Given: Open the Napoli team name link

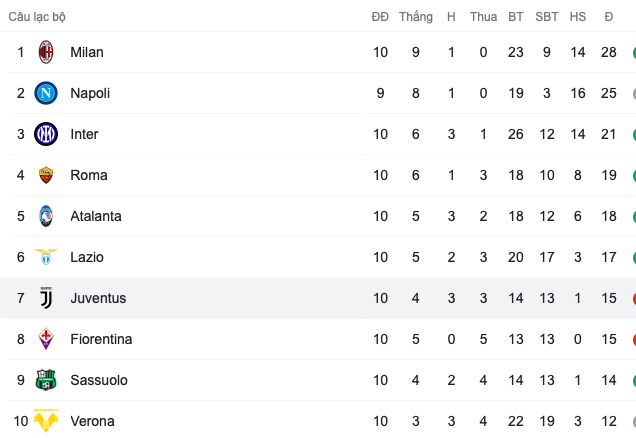Looking at the screenshot, I should pos(90,93).
